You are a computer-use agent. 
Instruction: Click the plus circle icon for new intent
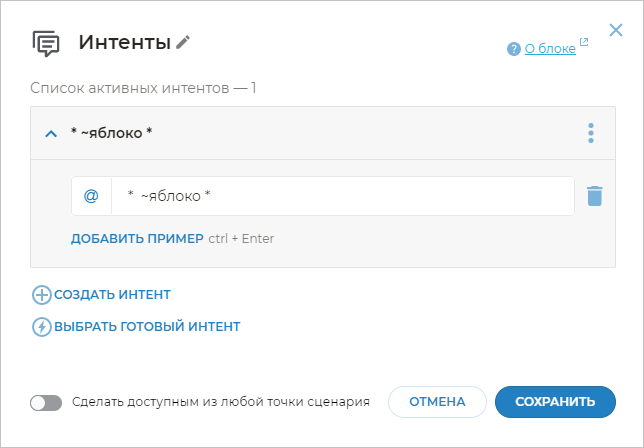tap(42, 295)
